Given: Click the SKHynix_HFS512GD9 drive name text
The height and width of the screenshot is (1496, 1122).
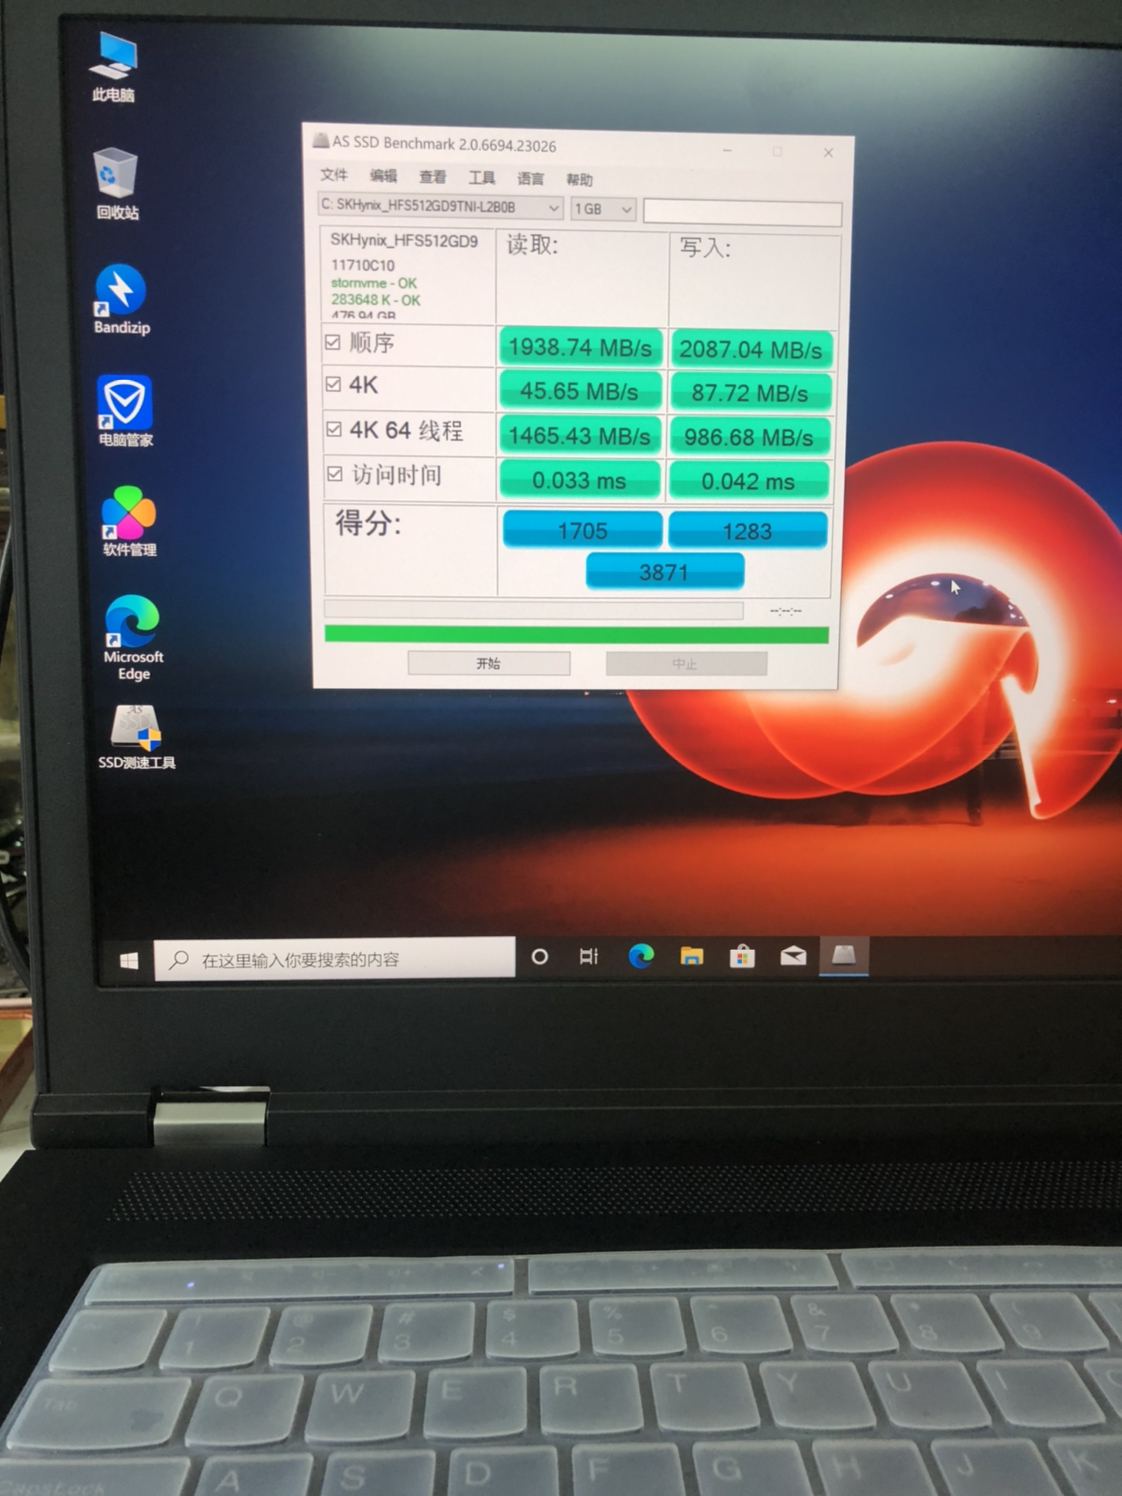Looking at the screenshot, I should 404,241.
